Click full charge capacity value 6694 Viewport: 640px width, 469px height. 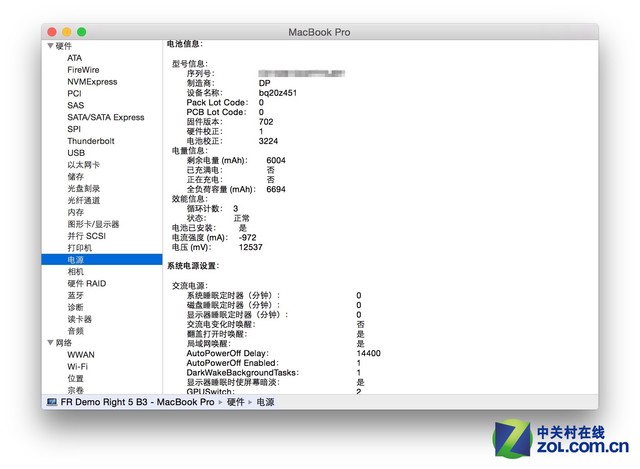pos(276,189)
